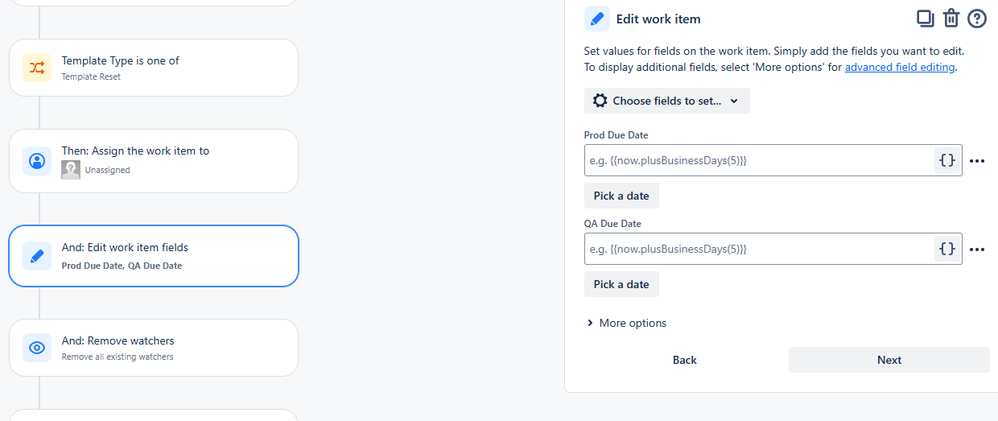Screen dimensions: 998x421
Task: Click the eye icon on Remove watchers card
Action: 37,348
